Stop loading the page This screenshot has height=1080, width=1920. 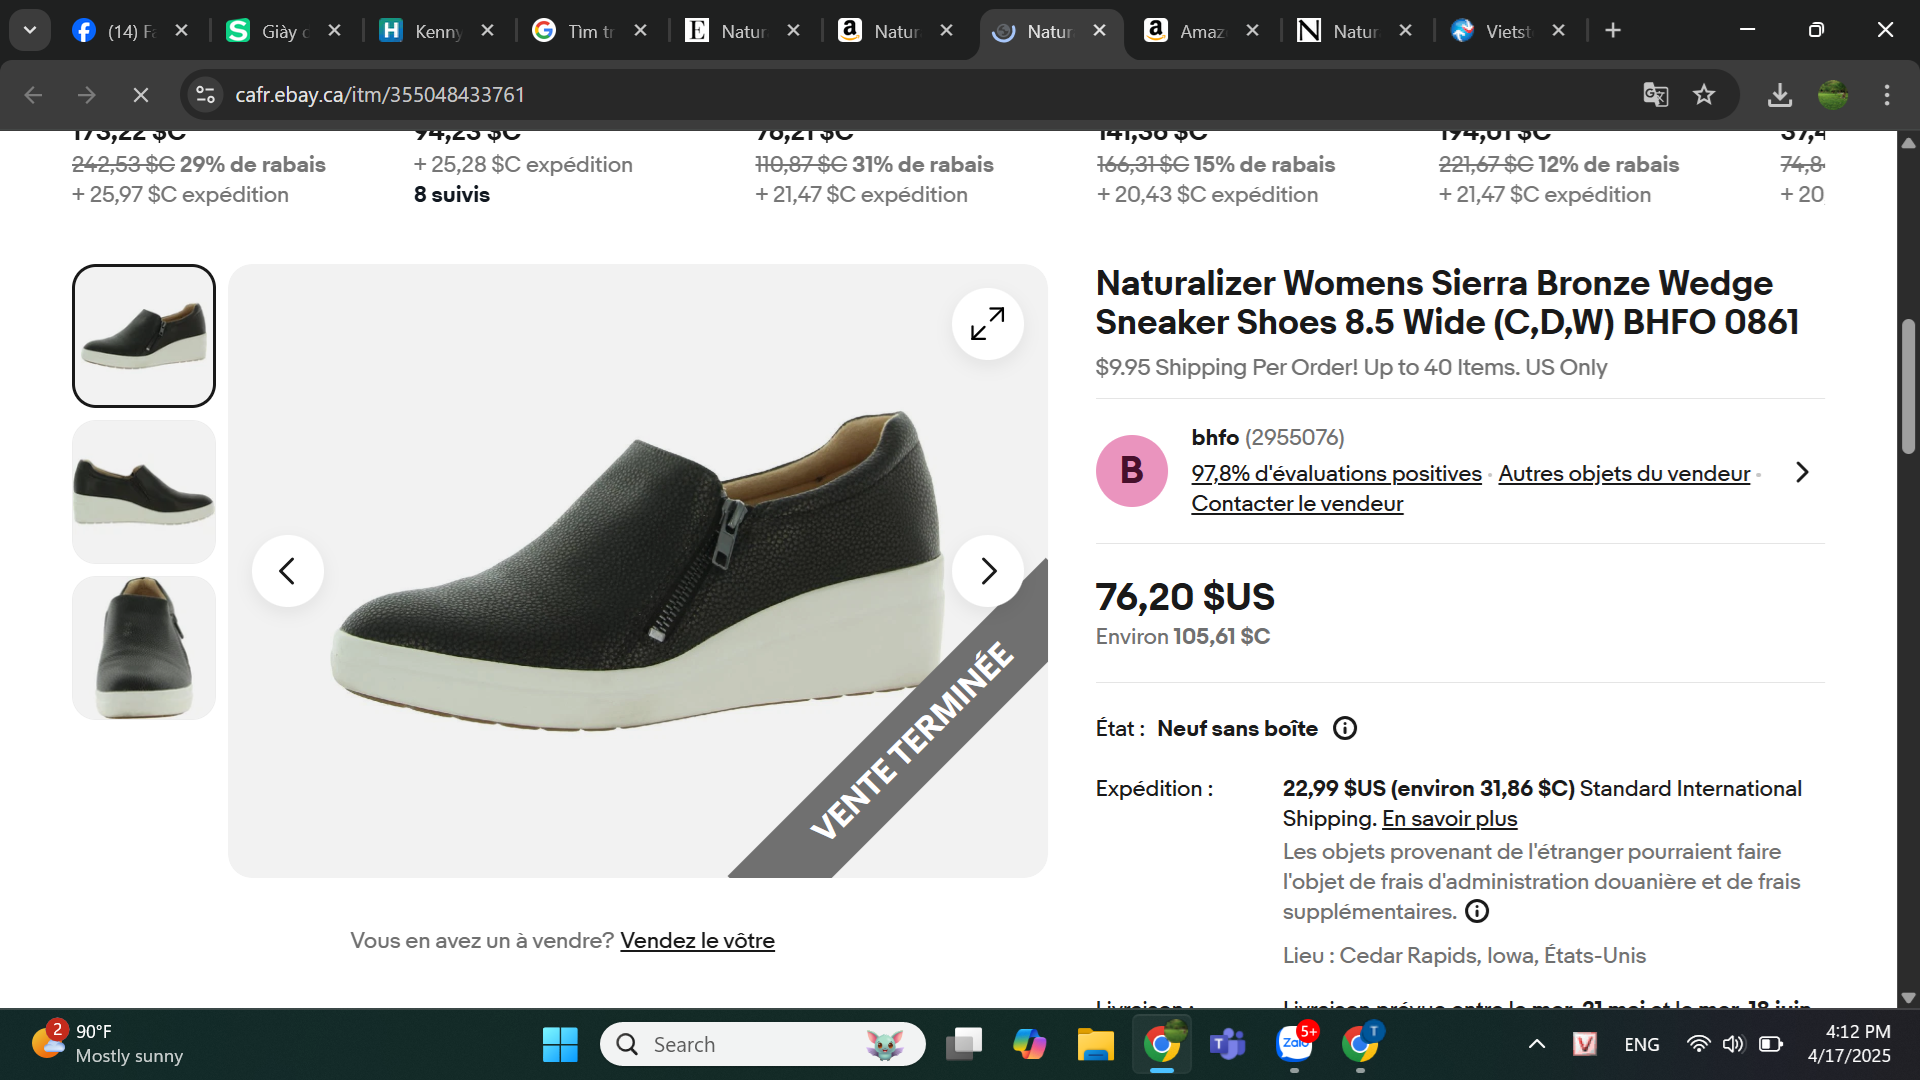141,95
